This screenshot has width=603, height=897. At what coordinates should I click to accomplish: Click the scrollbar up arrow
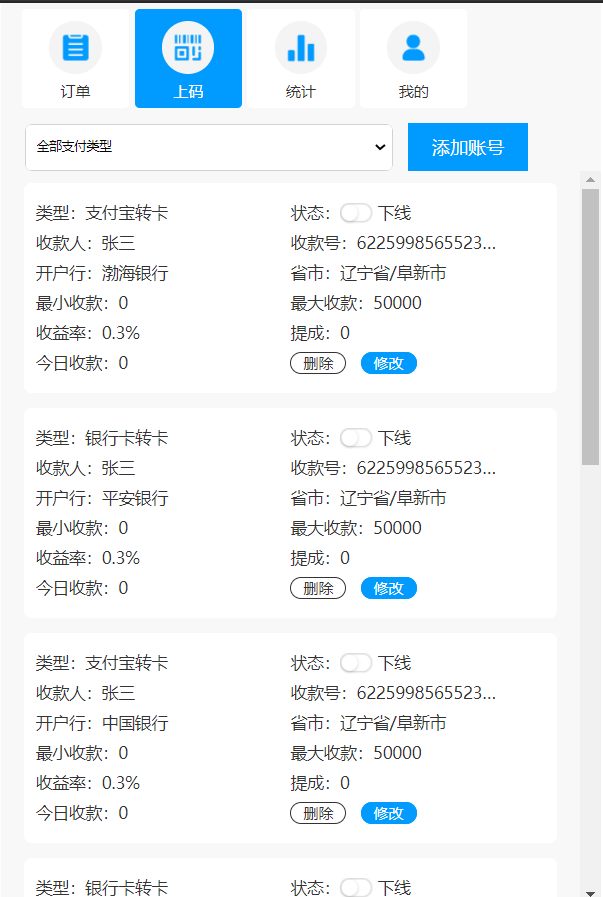point(590,180)
